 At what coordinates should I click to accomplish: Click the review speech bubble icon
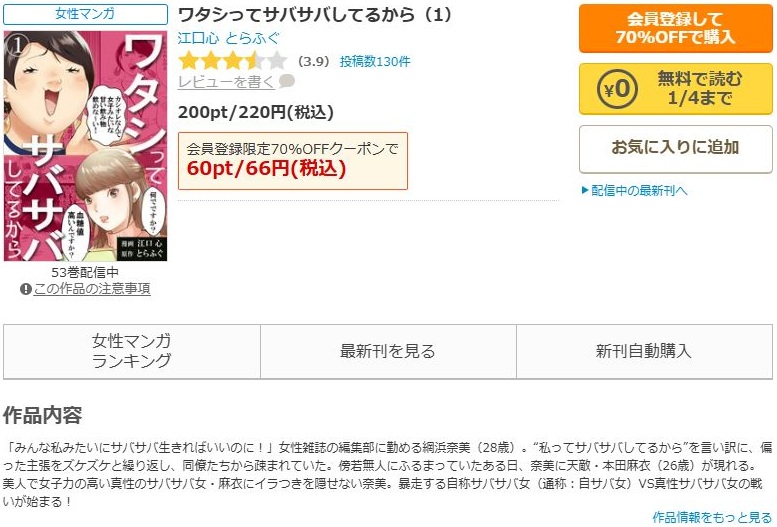(x=286, y=81)
